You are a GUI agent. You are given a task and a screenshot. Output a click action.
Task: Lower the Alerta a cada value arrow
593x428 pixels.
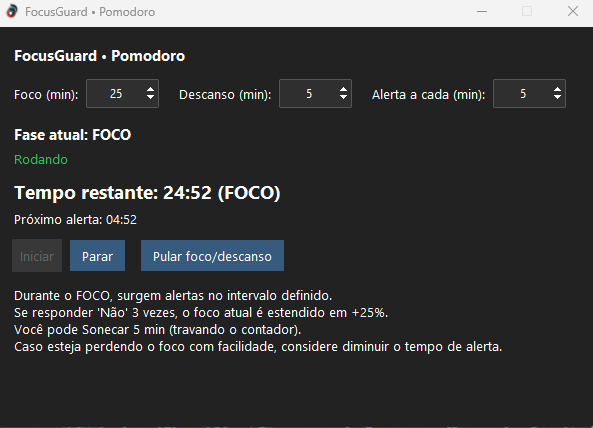pos(557,97)
